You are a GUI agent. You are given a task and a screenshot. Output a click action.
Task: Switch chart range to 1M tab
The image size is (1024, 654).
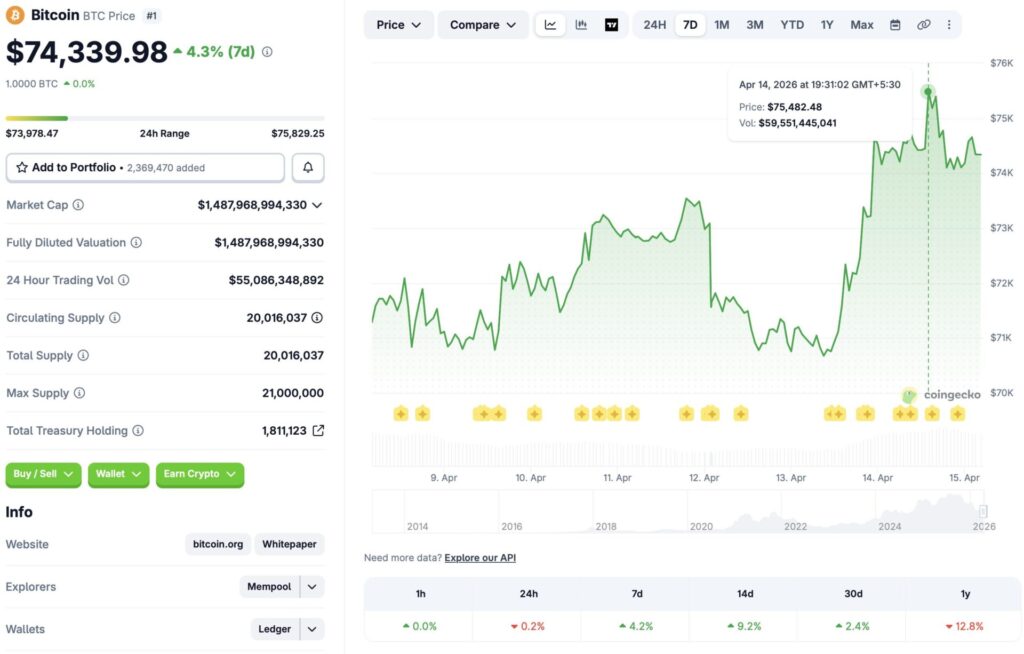722,24
